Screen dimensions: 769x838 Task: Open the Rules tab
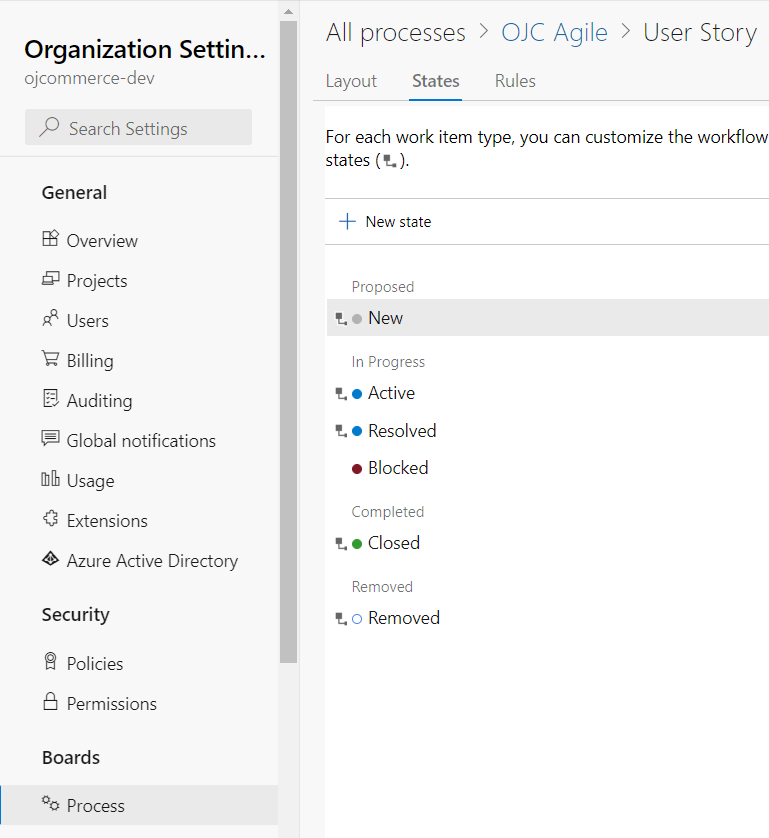(515, 81)
